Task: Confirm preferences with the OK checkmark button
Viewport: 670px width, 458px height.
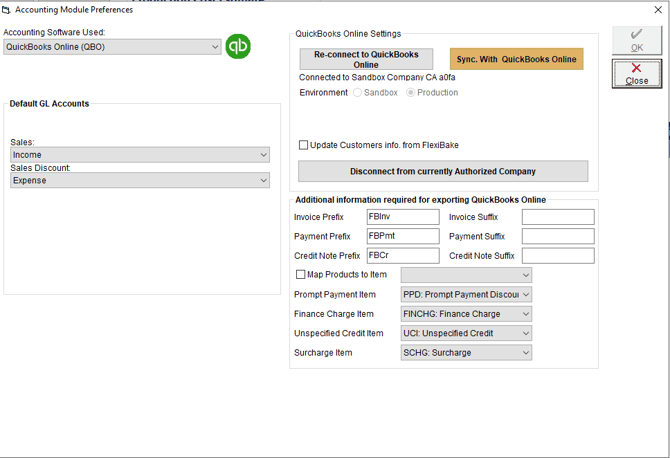Action: click(x=637, y=41)
